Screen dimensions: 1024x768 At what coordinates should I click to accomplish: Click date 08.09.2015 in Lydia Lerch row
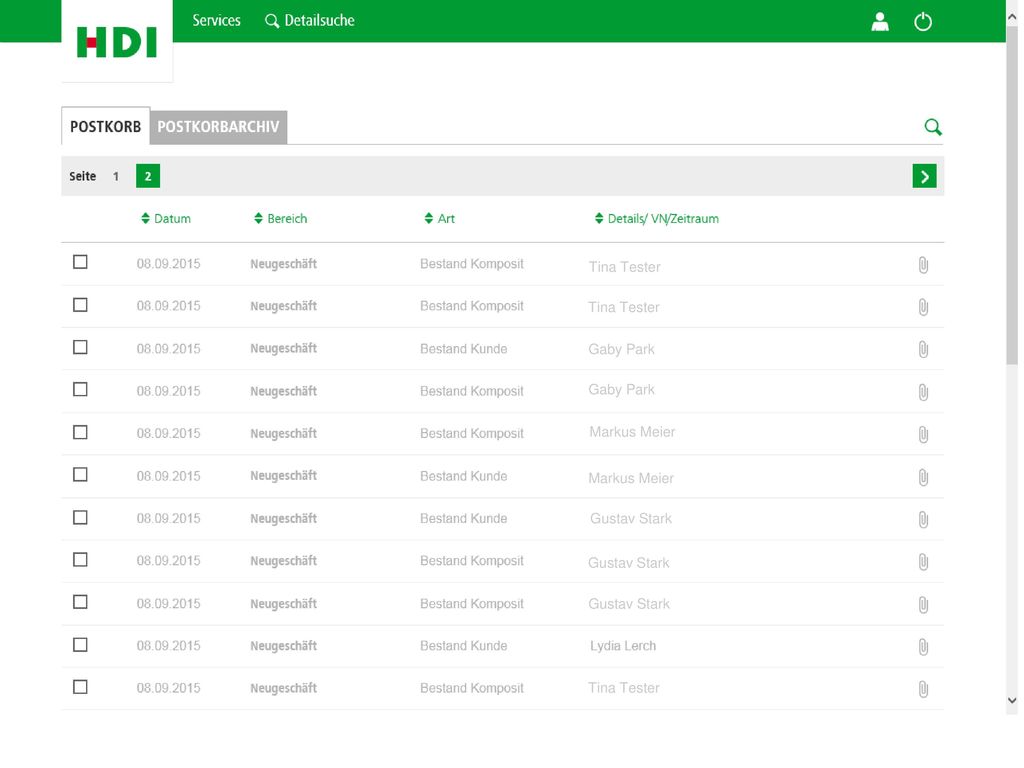coord(168,646)
